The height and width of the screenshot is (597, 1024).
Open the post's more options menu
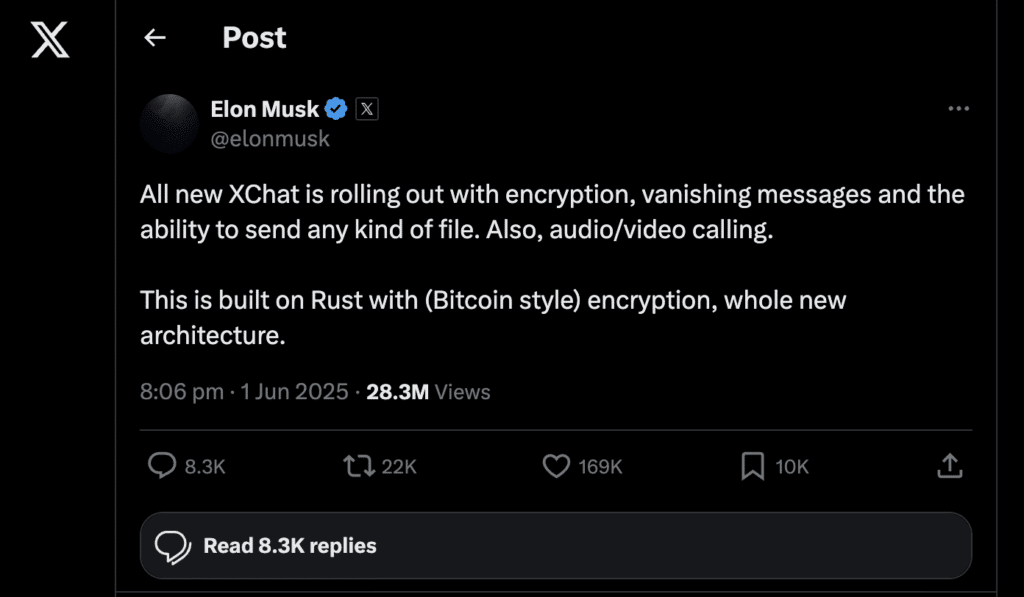(x=958, y=109)
